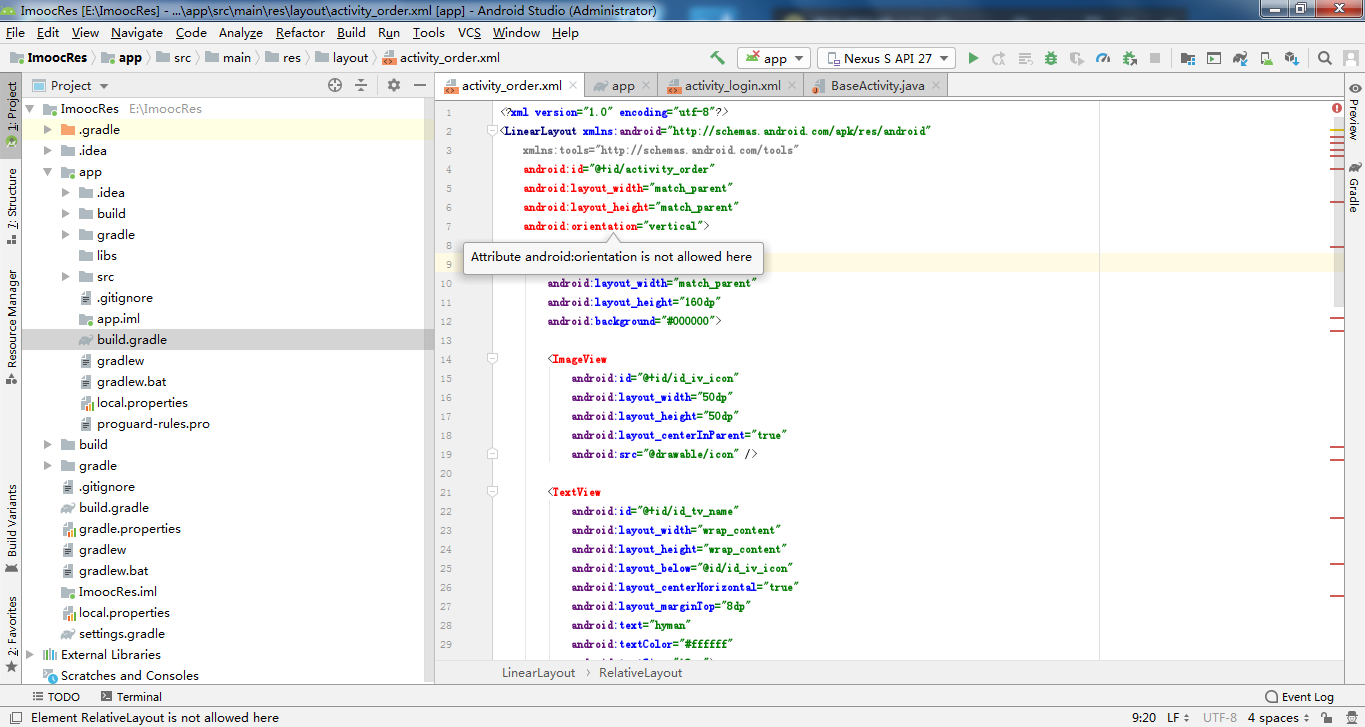1365x727 pixels.
Task: Open Project Structure from toolbar icon
Action: pos(1187,58)
